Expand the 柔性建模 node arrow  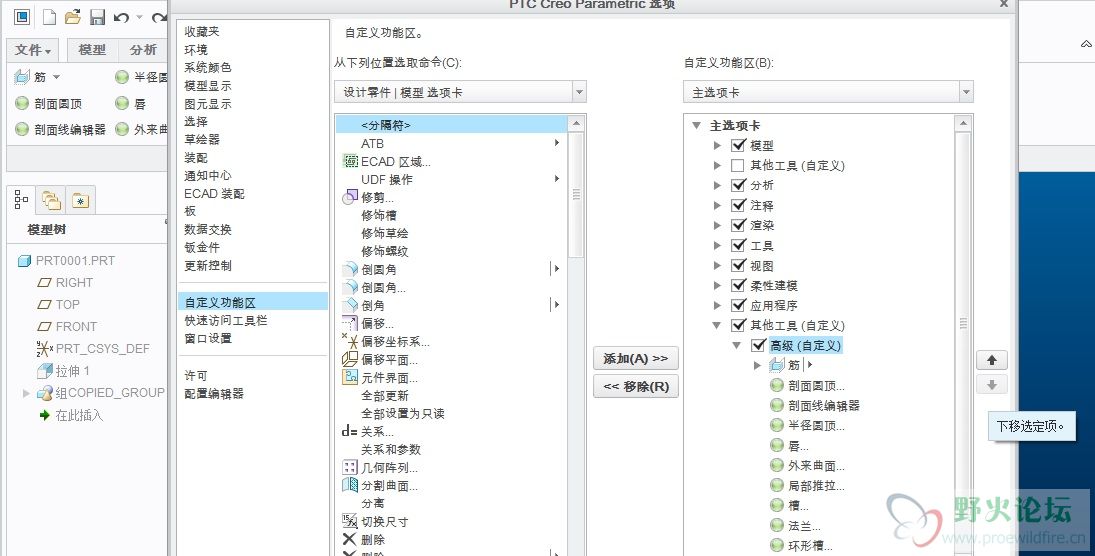[x=717, y=285]
